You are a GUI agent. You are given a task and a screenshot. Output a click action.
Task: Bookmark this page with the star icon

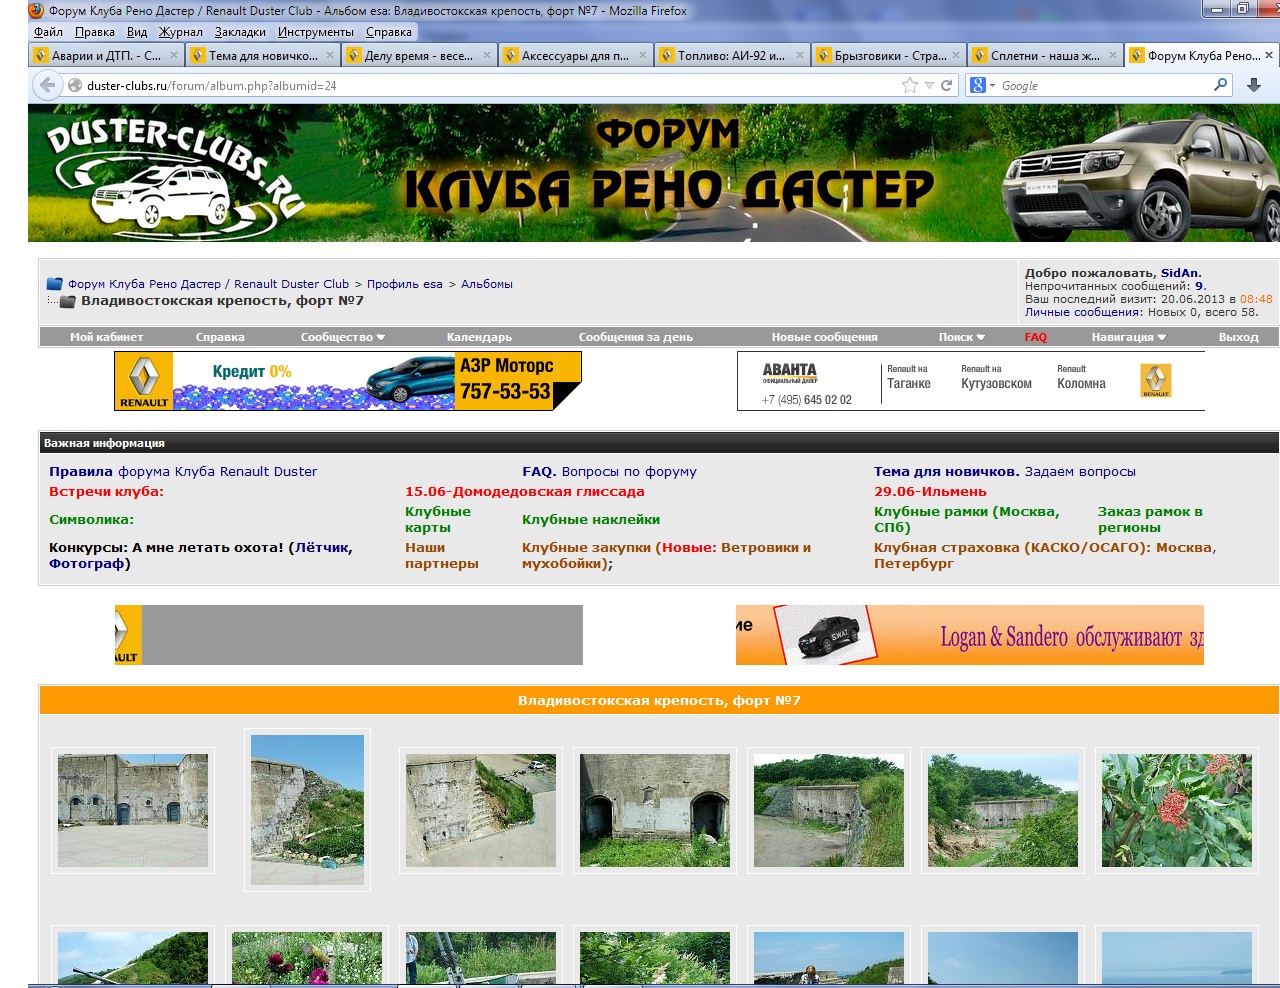coord(909,86)
